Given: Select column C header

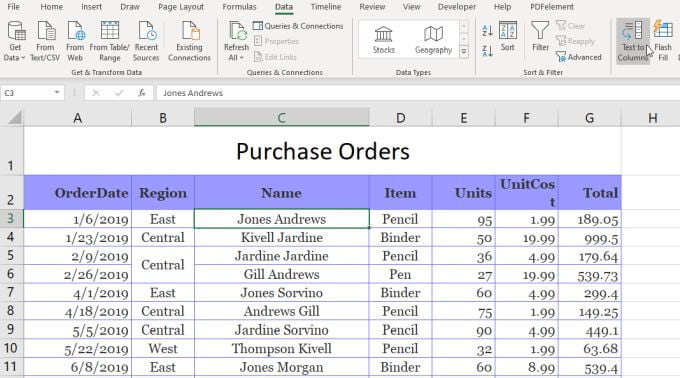Looking at the screenshot, I should point(281,117).
